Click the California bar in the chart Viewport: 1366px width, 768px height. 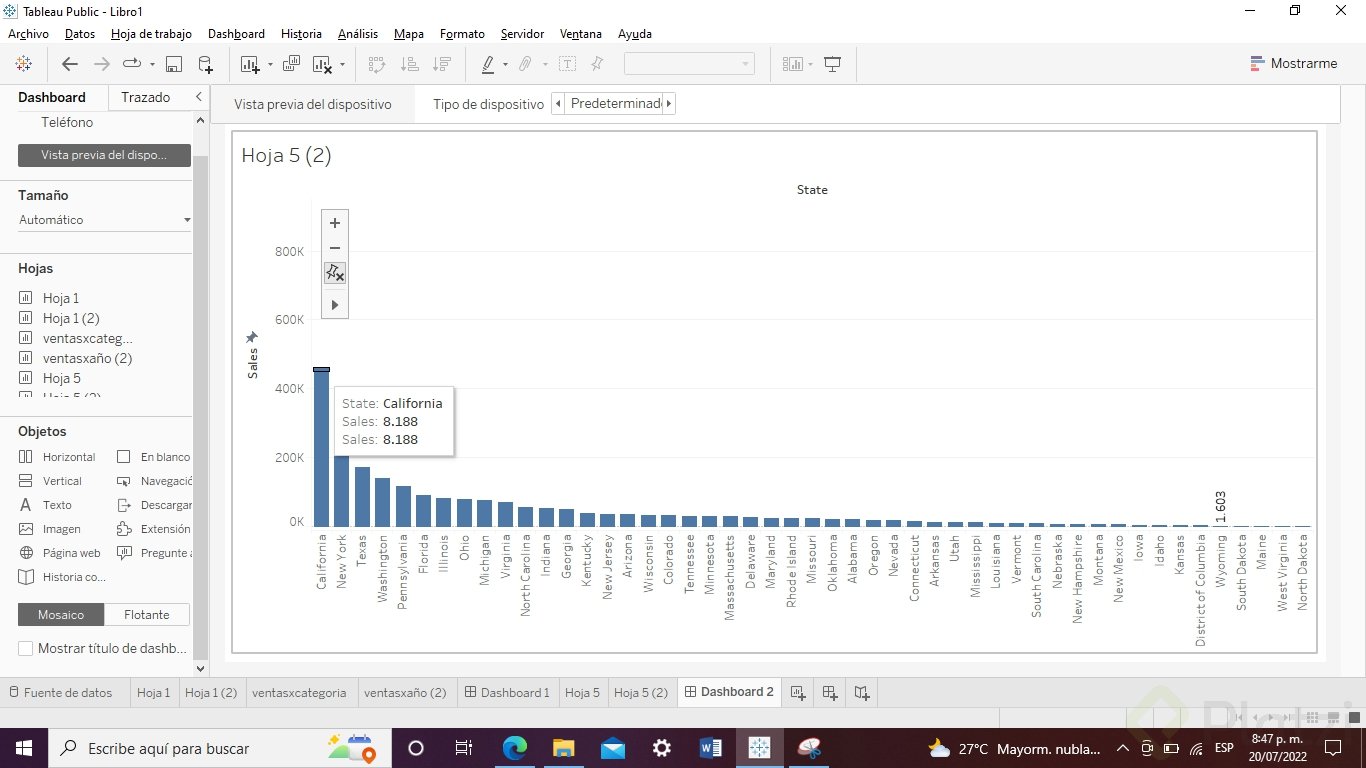pyautogui.click(x=321, y=448)
